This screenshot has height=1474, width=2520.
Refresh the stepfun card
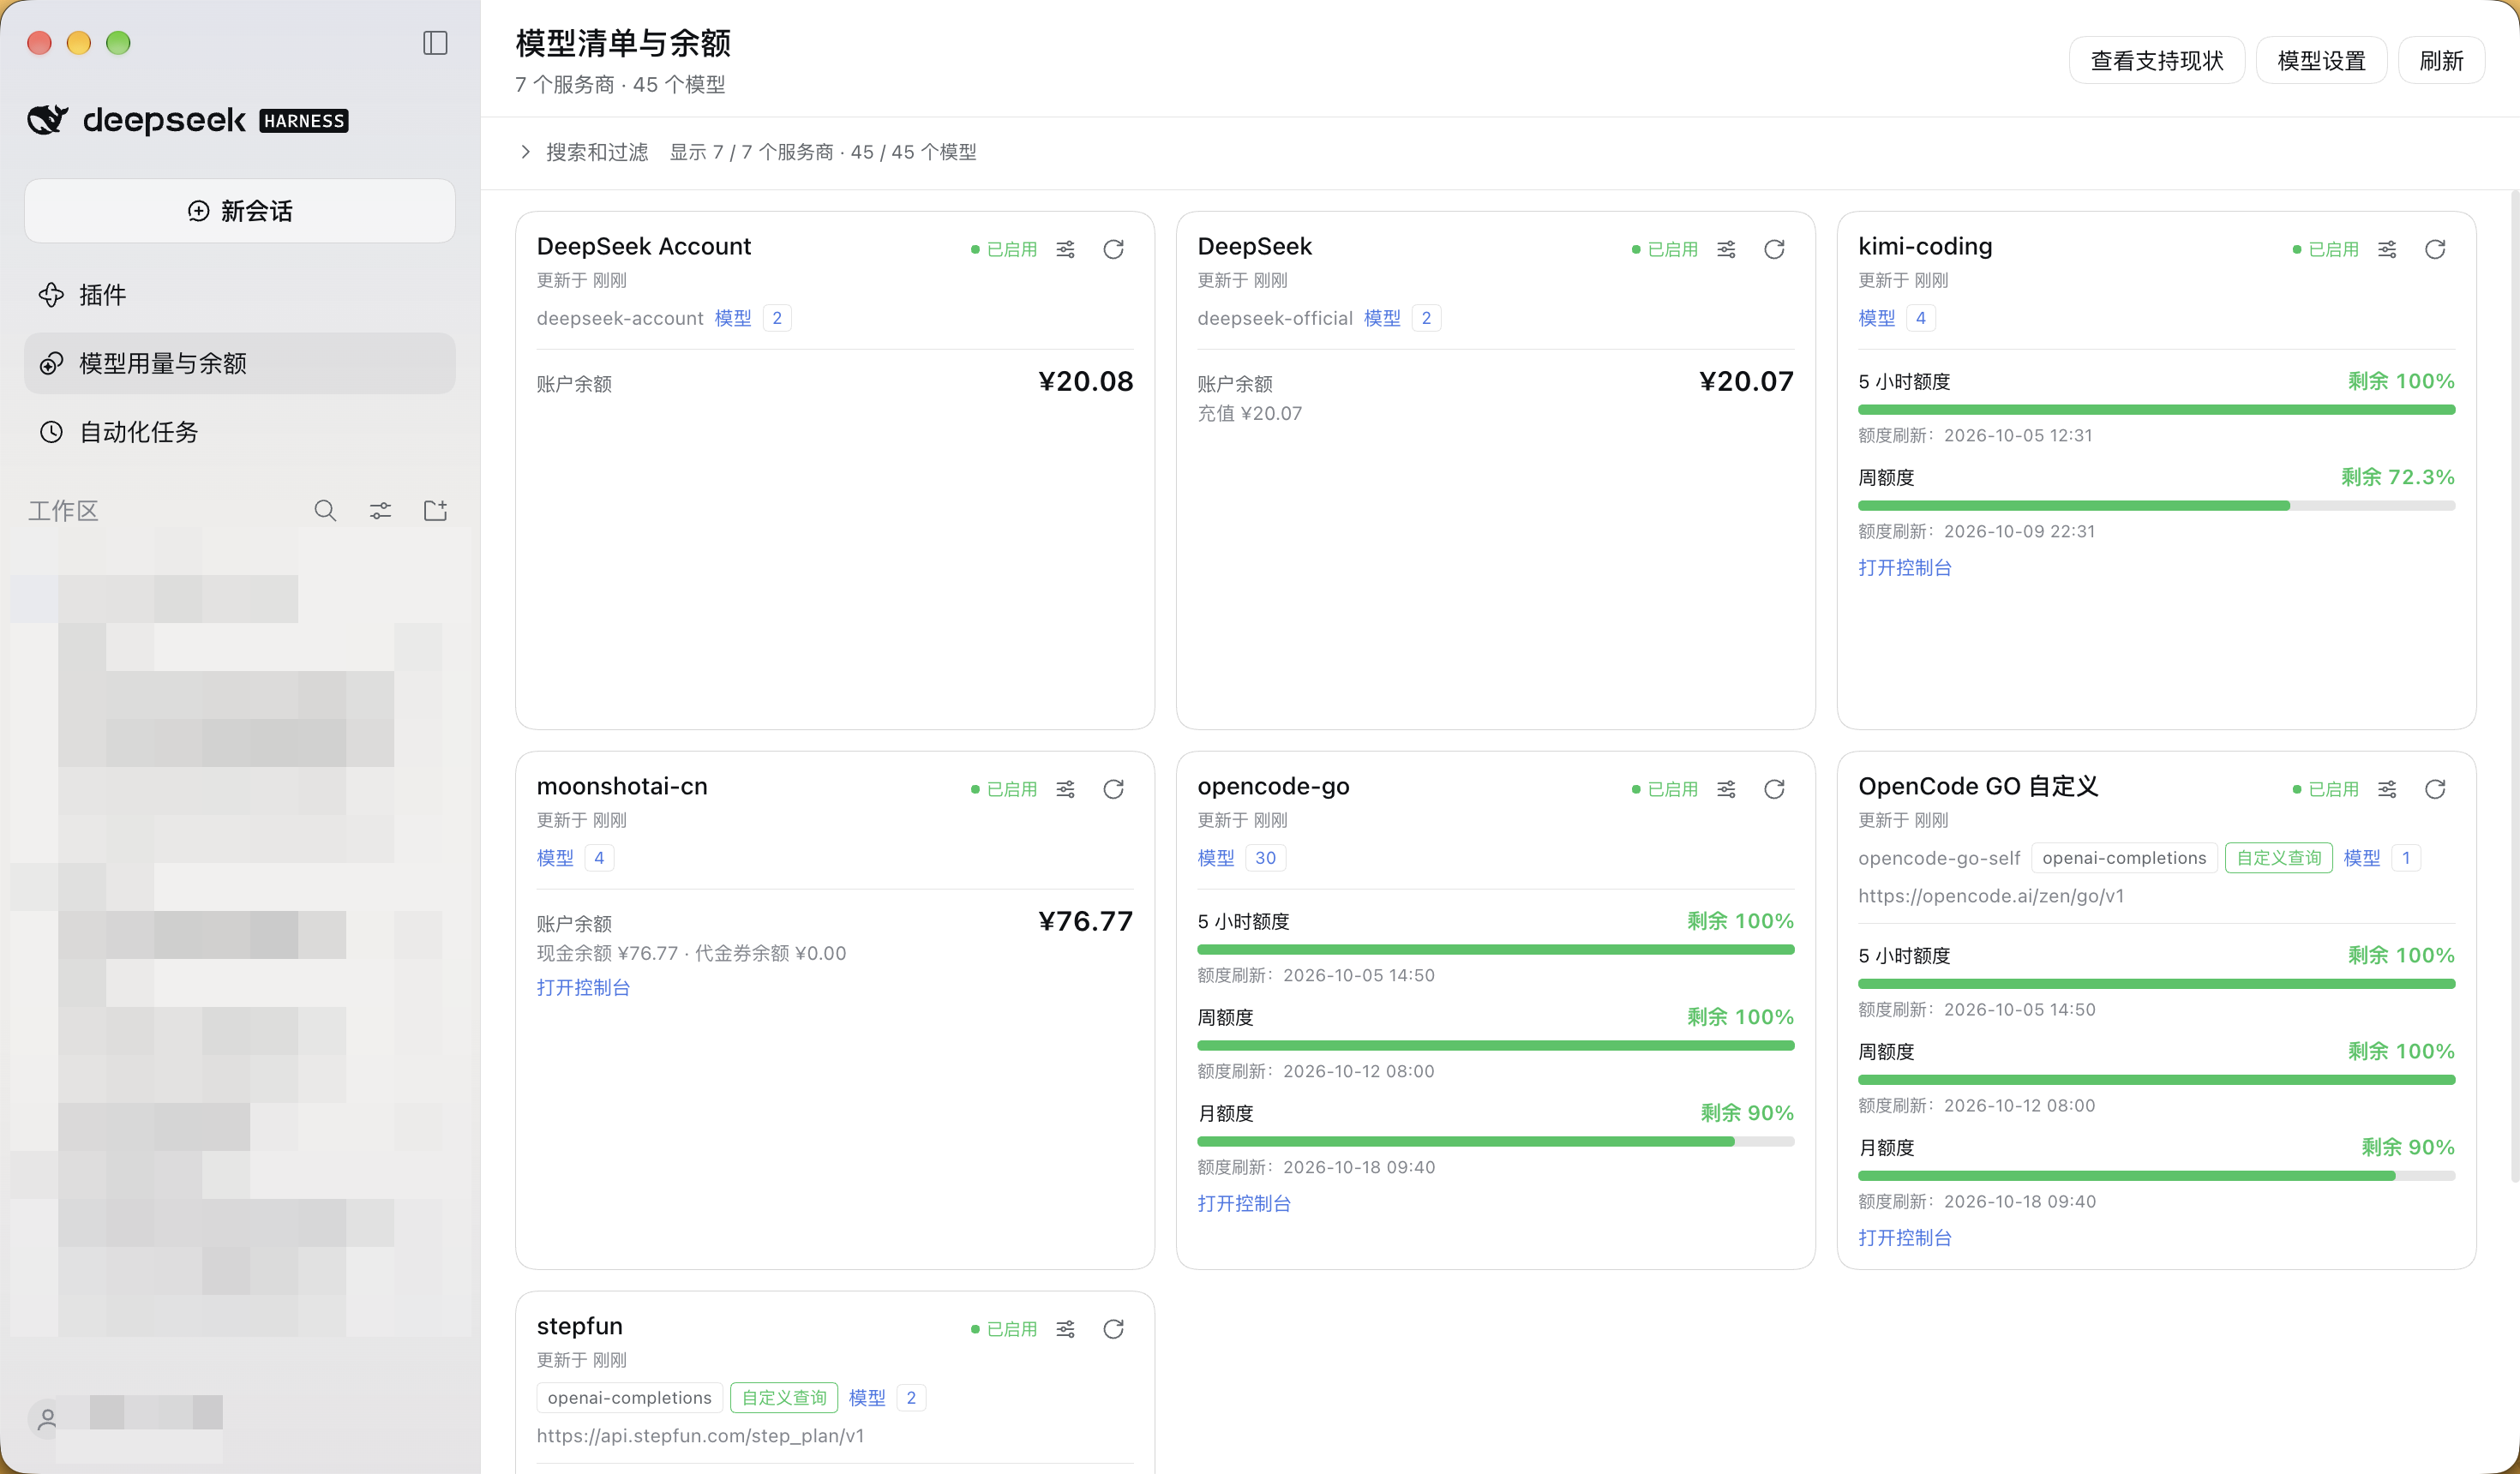point(1113,1329)
